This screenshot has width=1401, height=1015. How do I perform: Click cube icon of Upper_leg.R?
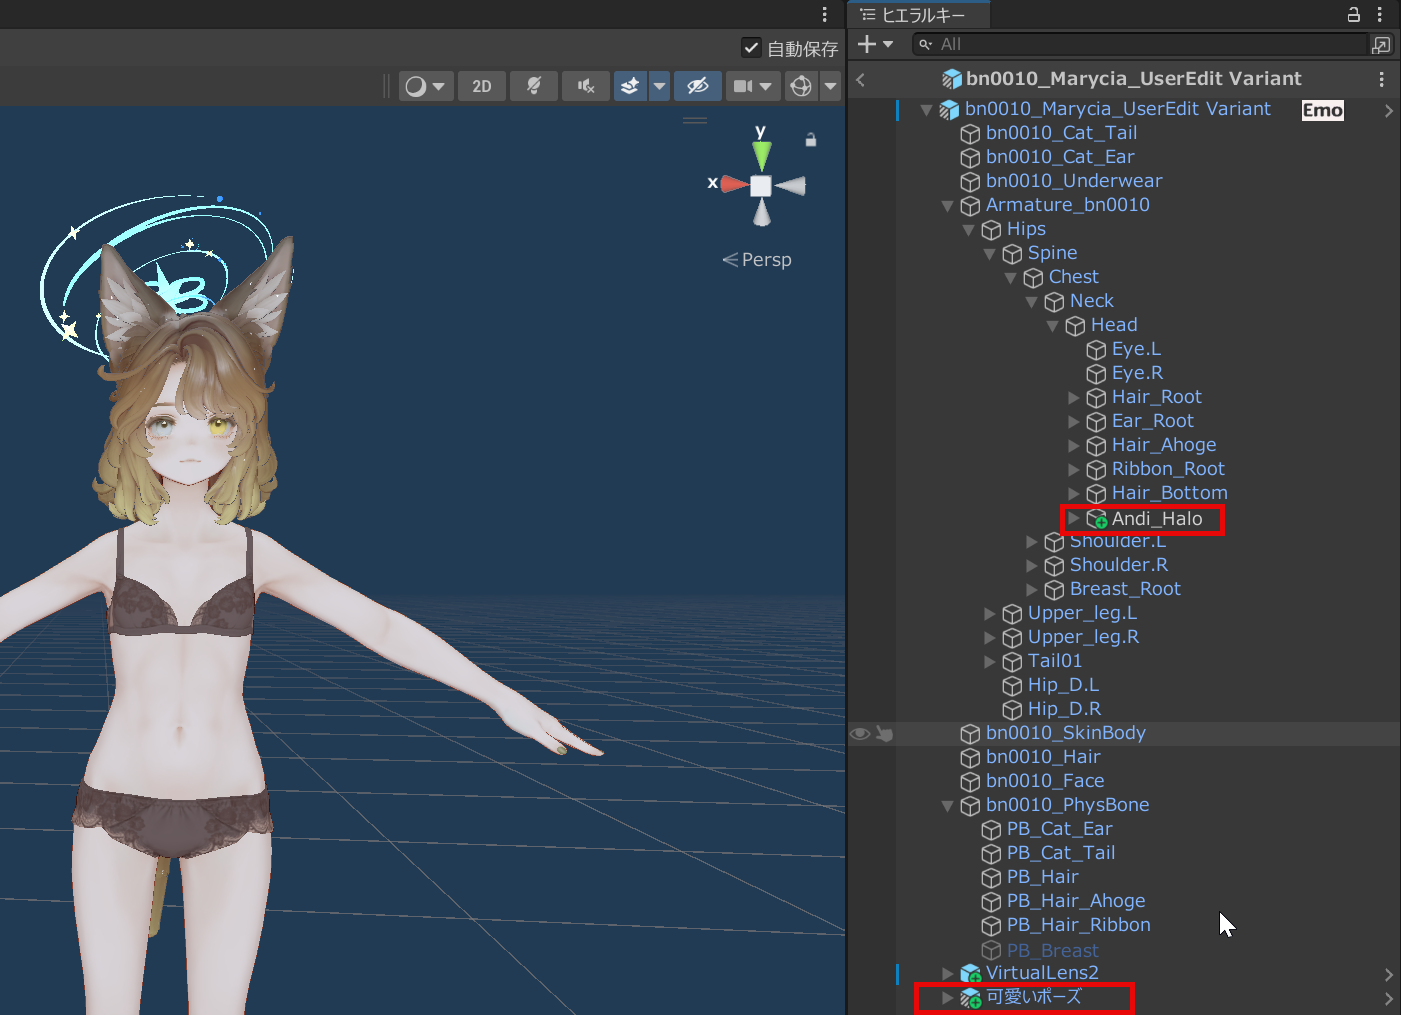(x=1012, y=638)
